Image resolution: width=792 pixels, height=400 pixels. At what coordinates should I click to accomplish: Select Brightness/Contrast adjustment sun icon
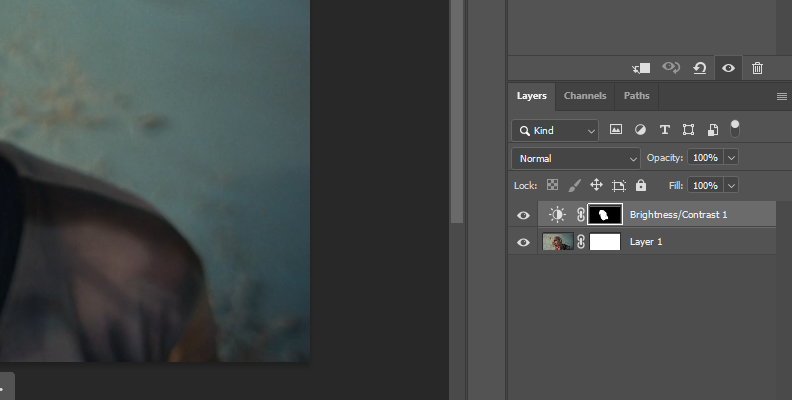557,215
